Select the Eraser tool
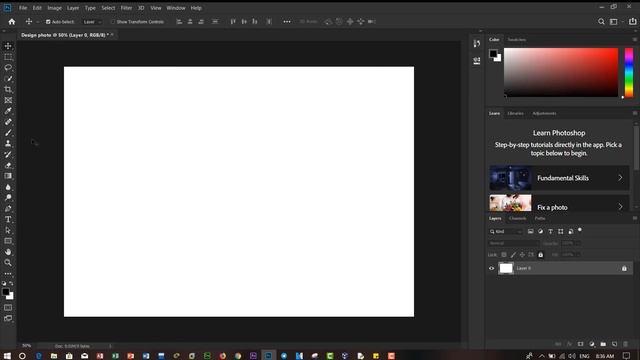The height and width of the screenshot is (360, 640). (8, 165)
